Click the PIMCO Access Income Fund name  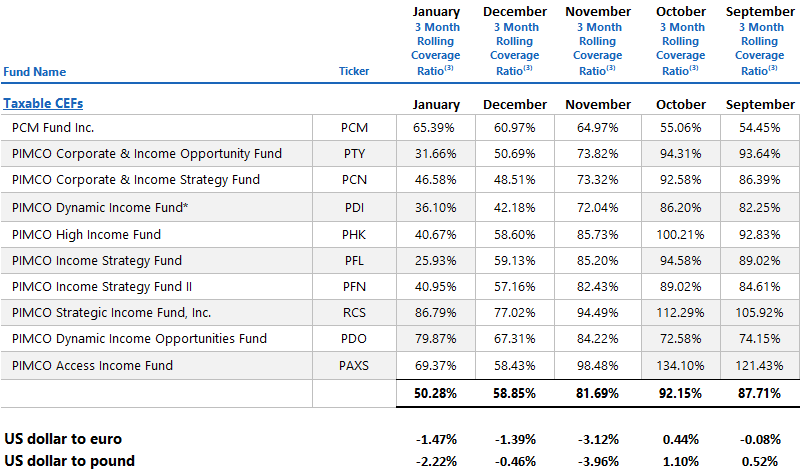pos(92,366)
